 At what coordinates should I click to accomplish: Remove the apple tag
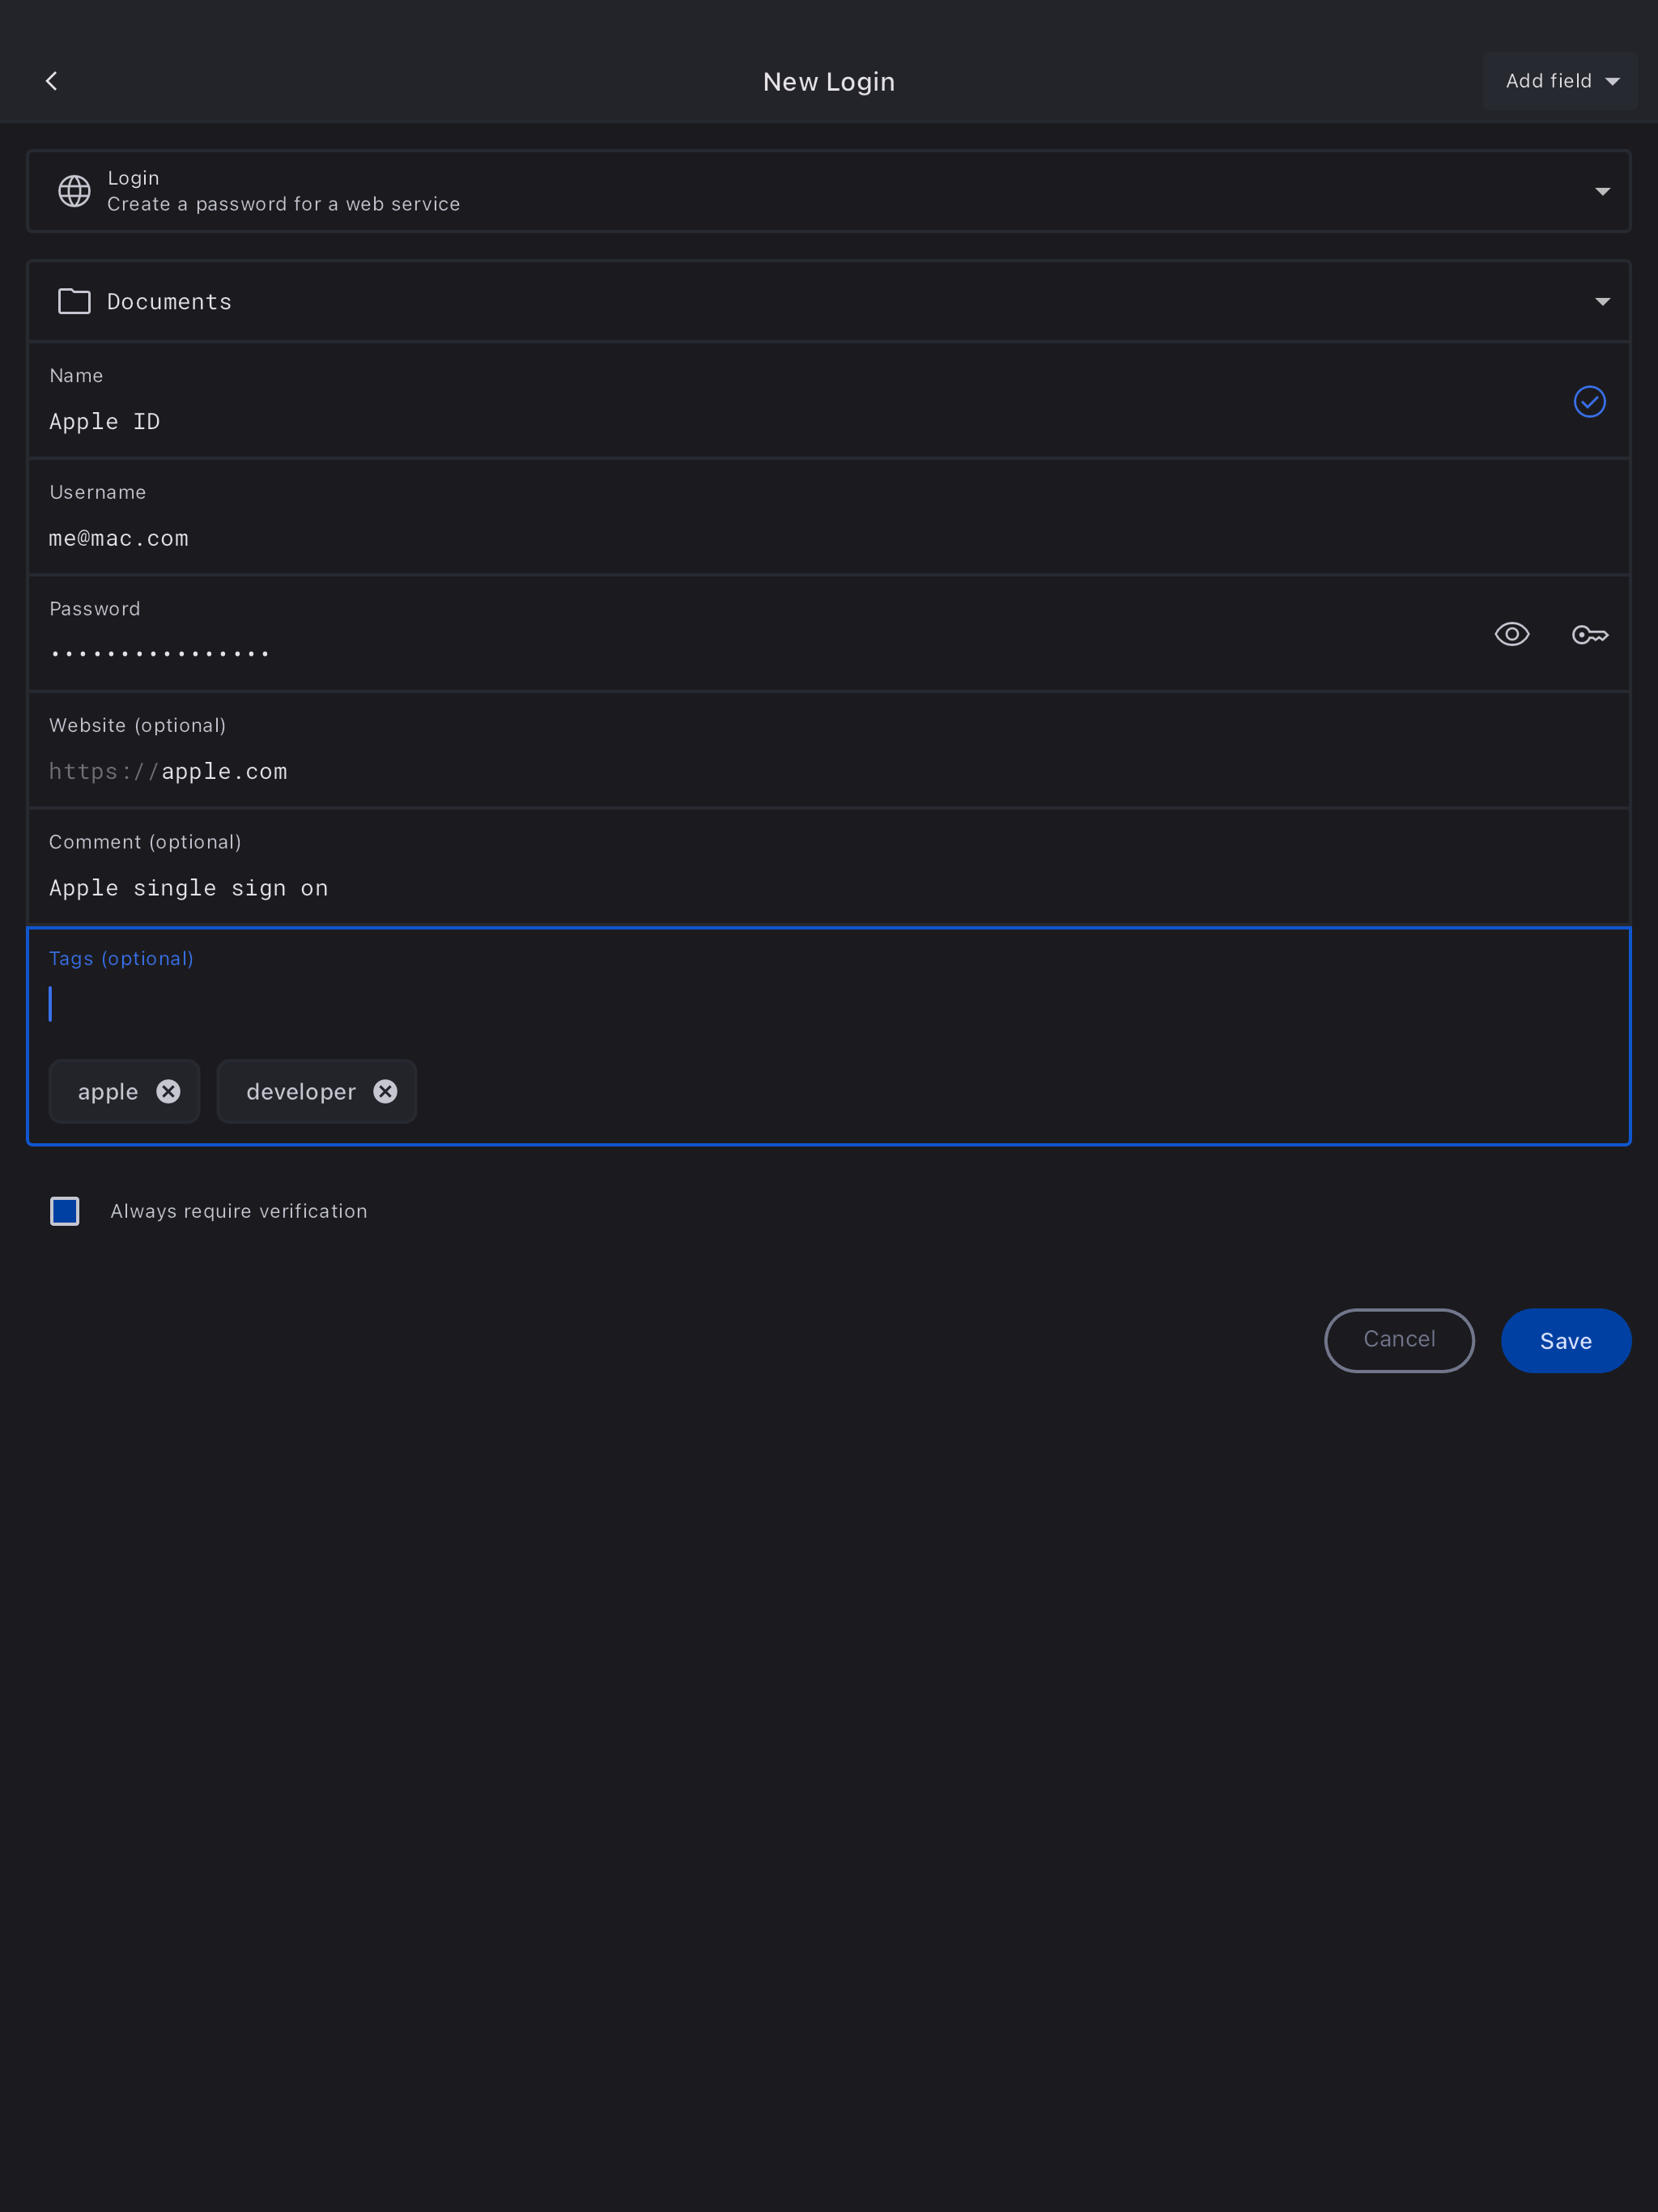(168, 1092)
